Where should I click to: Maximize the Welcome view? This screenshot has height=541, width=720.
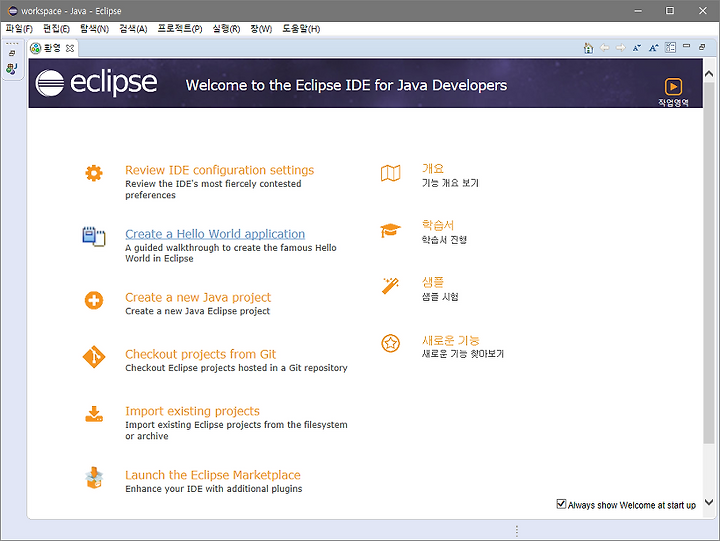(x=702, y=47)
